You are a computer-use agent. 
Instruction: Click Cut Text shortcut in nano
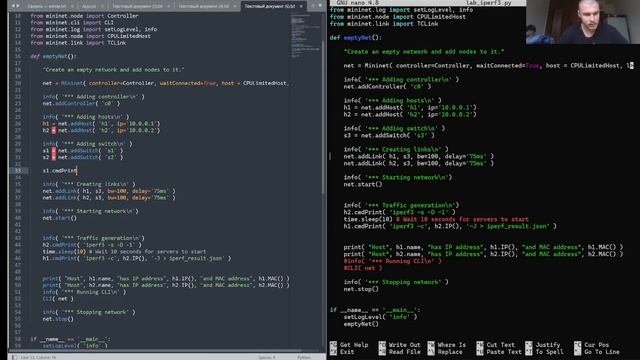coord(496,345)
